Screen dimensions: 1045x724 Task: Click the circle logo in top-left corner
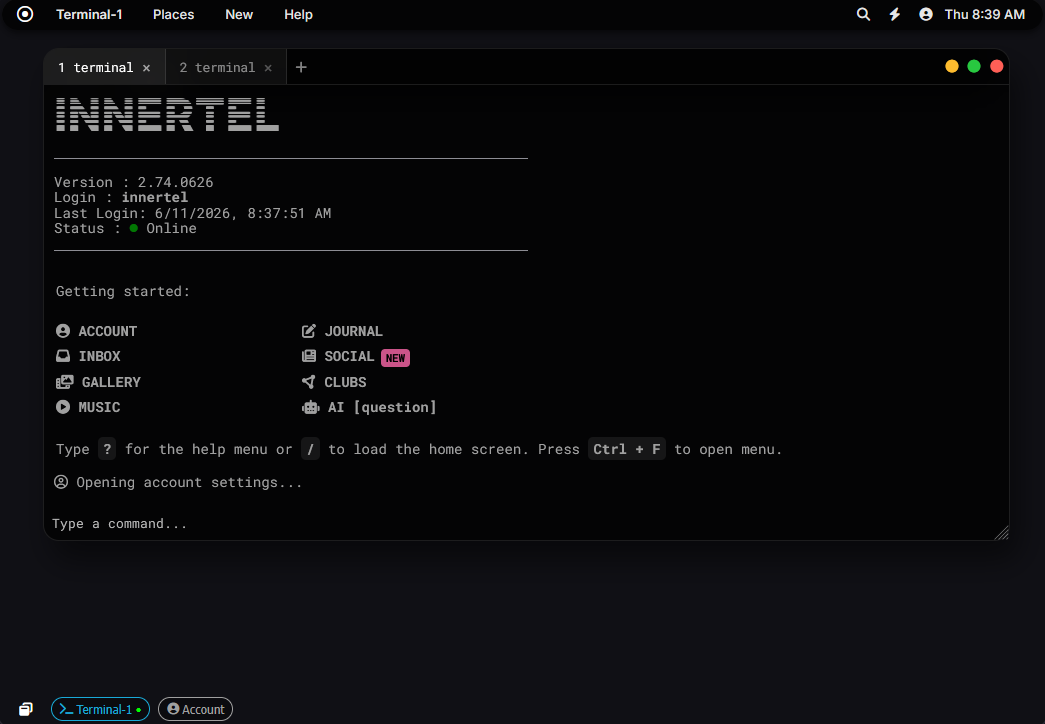point(25,14)
